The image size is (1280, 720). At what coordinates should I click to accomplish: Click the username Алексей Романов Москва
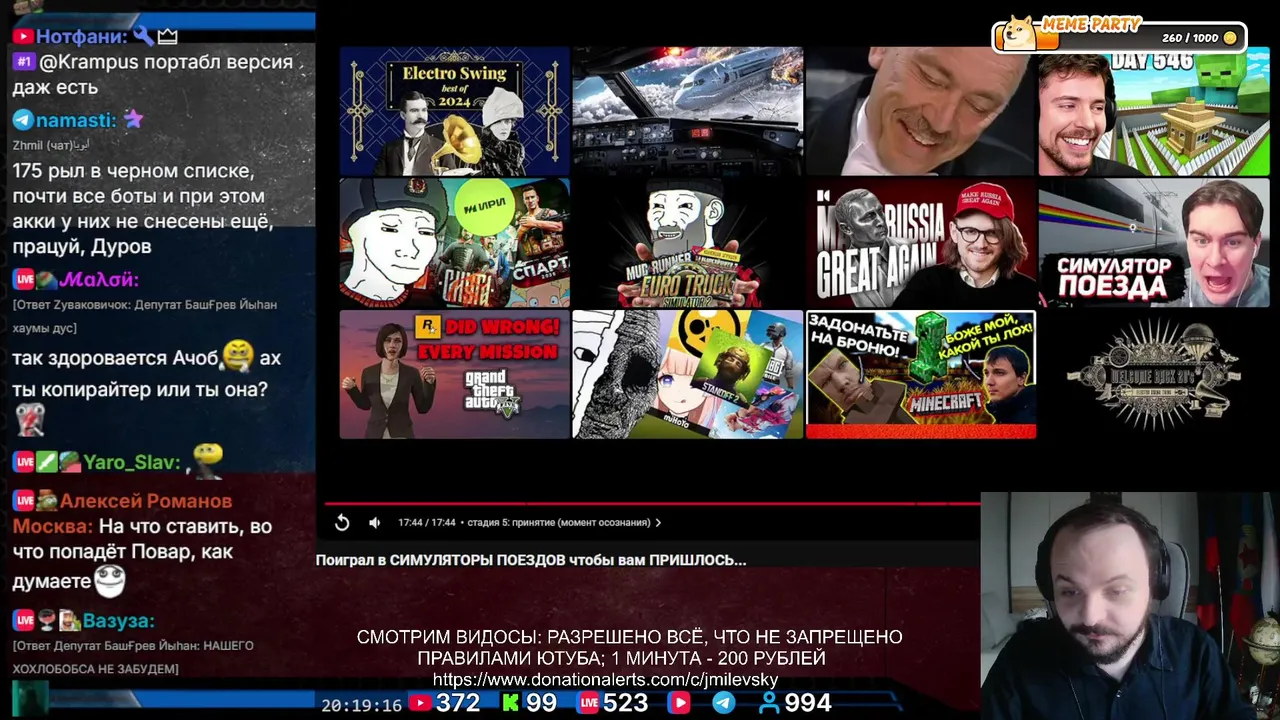[122, 513]
